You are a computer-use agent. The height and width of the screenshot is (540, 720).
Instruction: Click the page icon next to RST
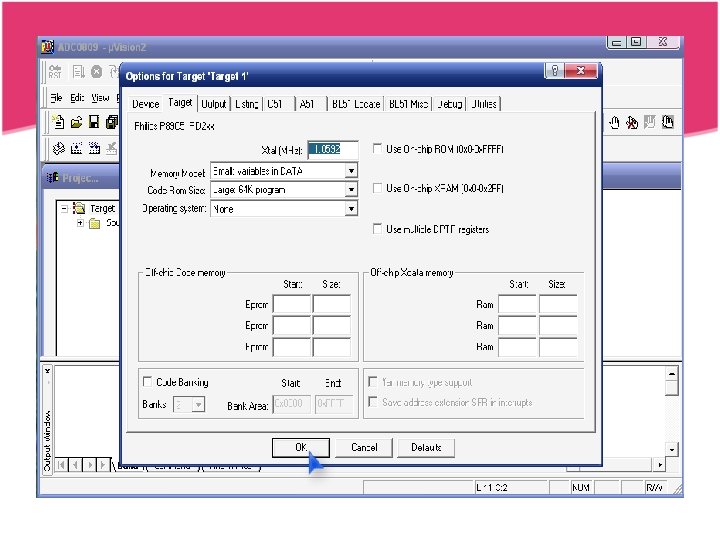tap(79, 72)
